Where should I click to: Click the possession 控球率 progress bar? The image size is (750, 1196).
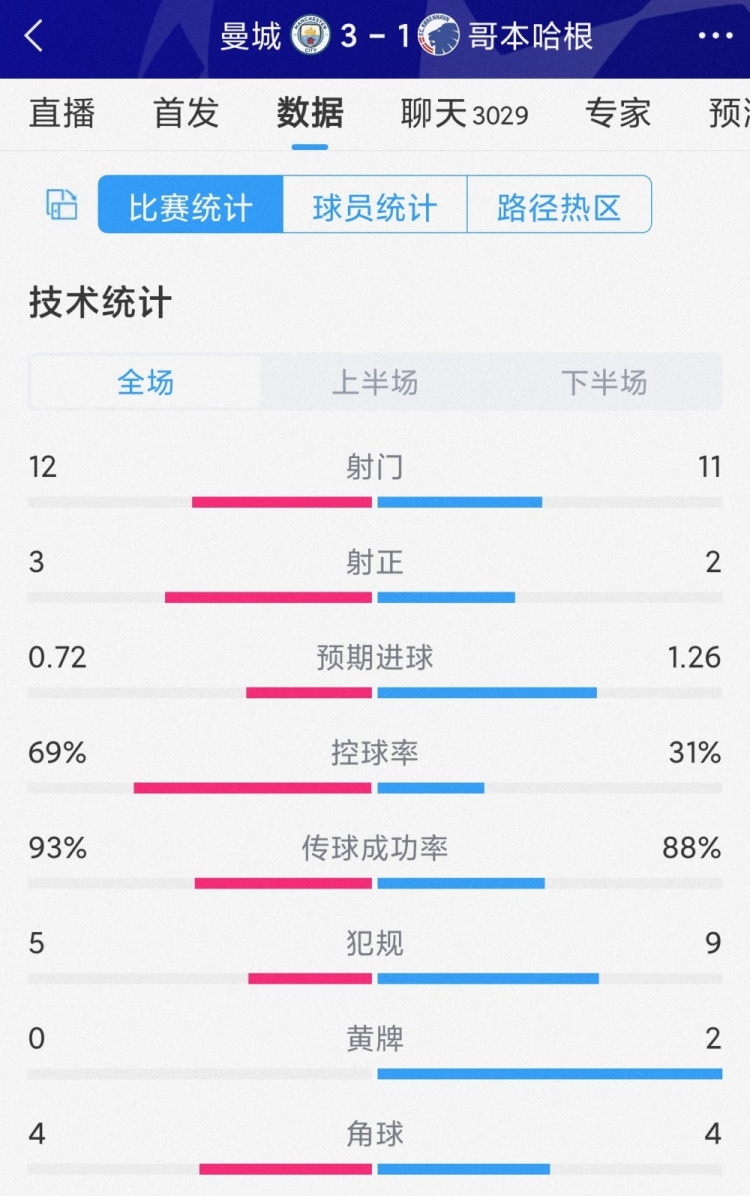tap(375, 788)
